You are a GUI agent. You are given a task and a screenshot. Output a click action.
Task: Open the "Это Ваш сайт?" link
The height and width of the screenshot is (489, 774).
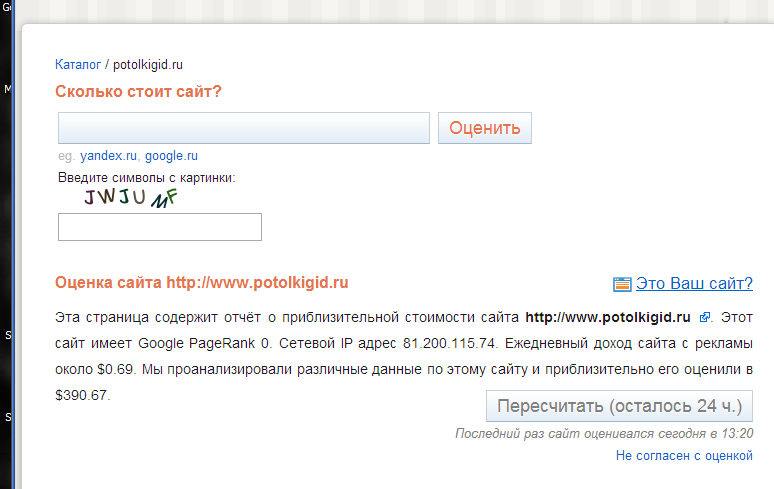click(x=694, y=284)
